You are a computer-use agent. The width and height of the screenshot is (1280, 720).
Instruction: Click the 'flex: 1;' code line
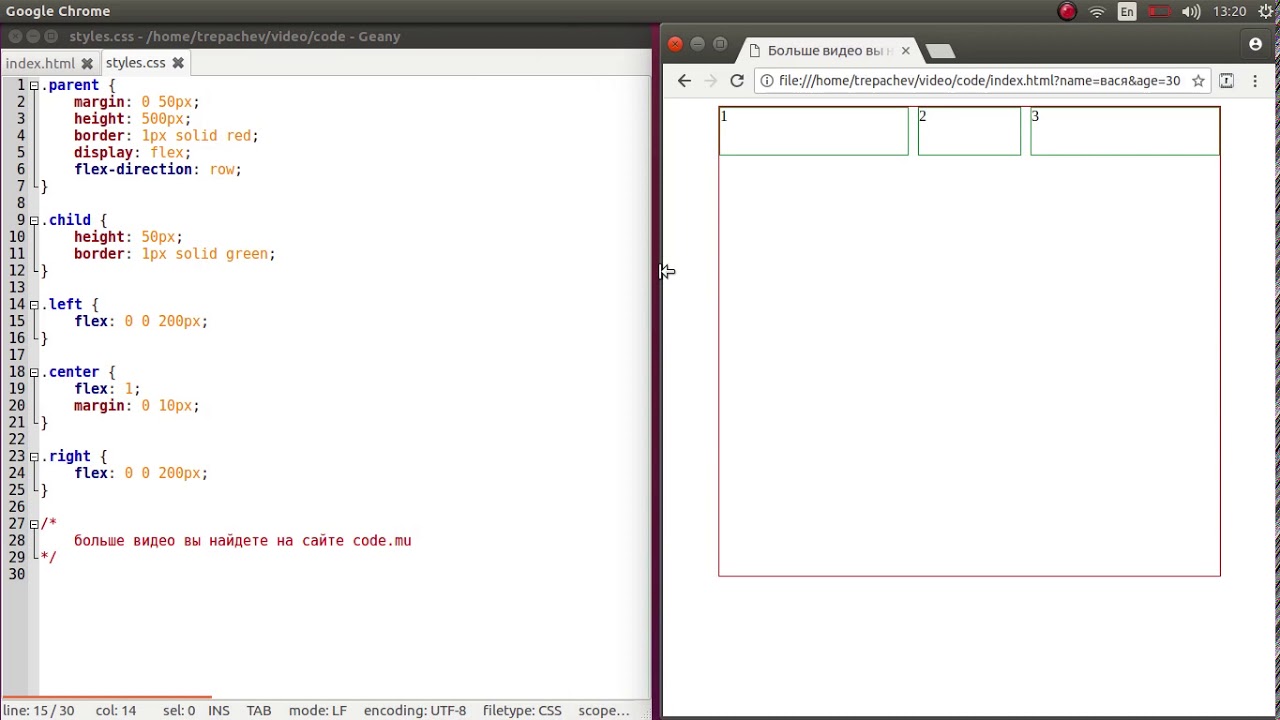click(x=107, y=389)
